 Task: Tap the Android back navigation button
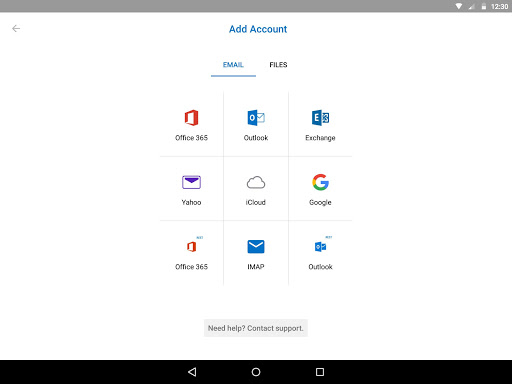point(192,372)
